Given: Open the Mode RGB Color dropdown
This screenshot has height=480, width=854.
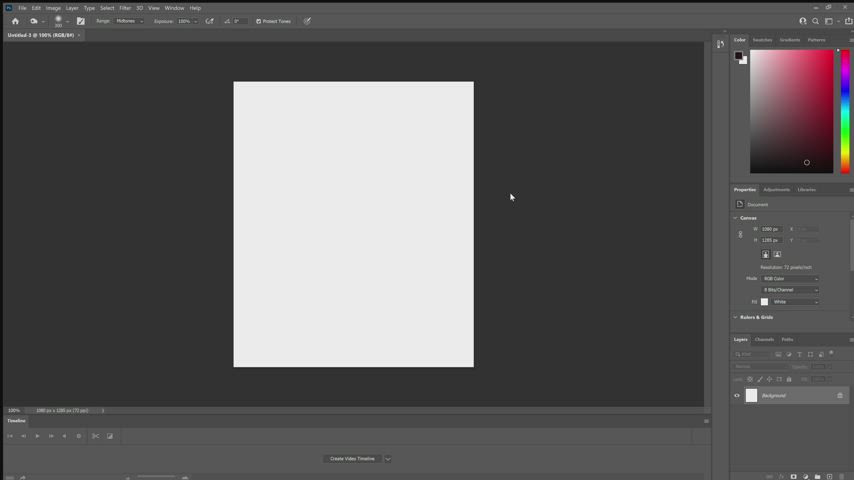Looking at the screenshot, I should [x=790, y=278].
